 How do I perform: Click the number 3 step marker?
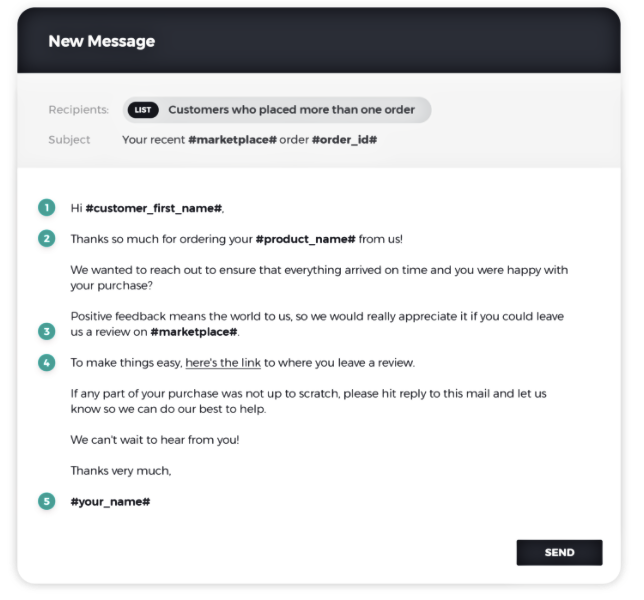pos(46,331)
